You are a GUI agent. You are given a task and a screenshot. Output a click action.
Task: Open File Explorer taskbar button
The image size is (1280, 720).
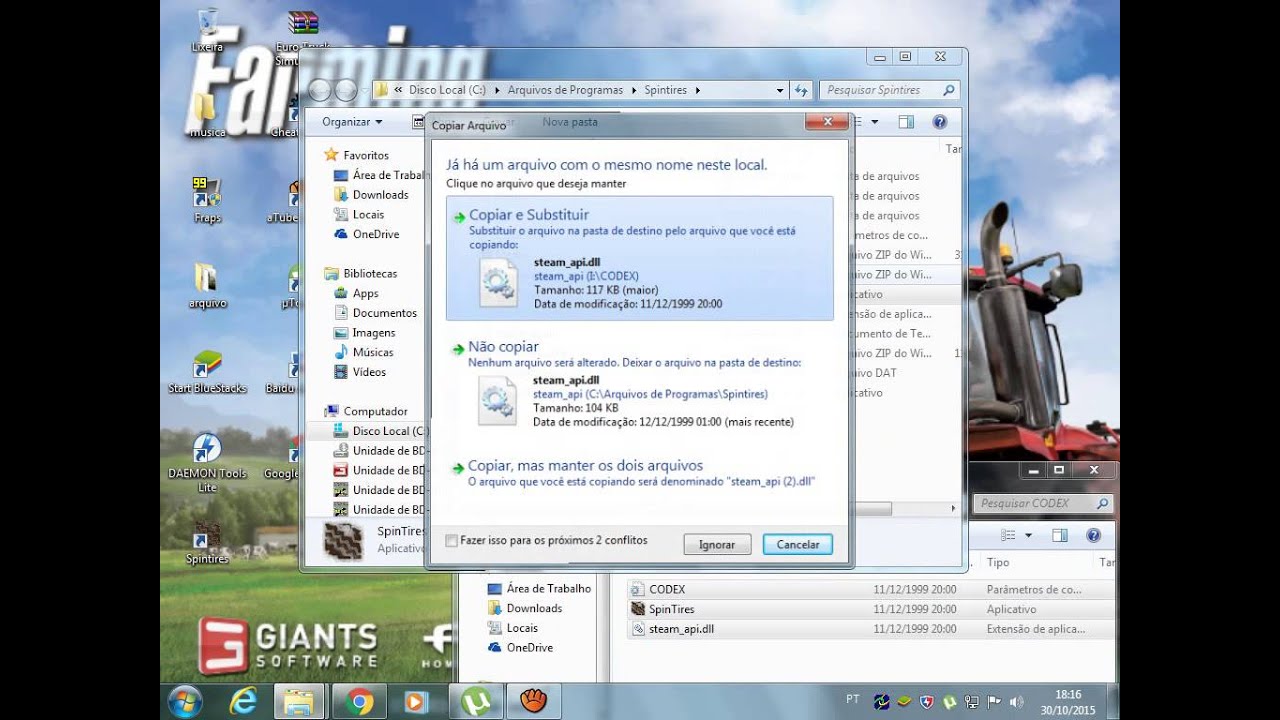[300, 702]
